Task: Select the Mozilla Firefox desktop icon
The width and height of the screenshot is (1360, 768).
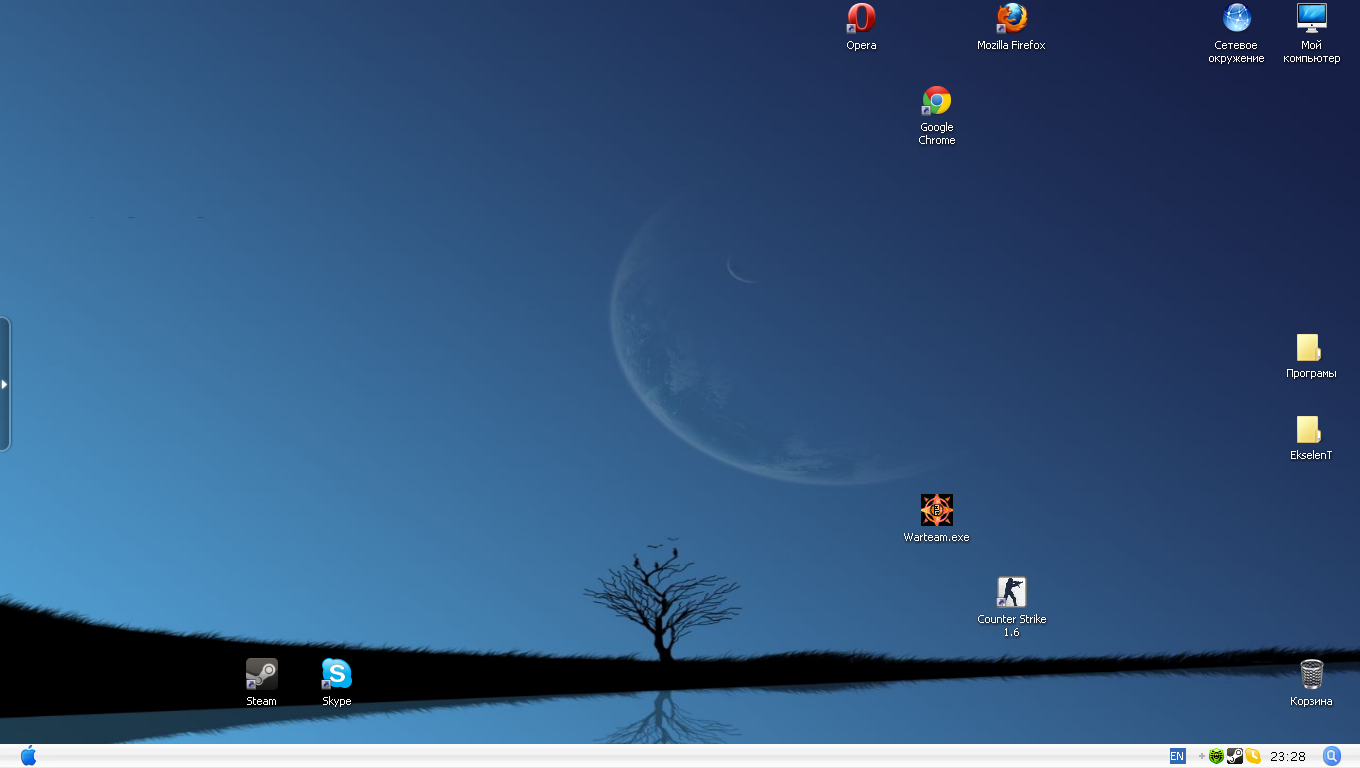Action: click(x=1011, y=19)
